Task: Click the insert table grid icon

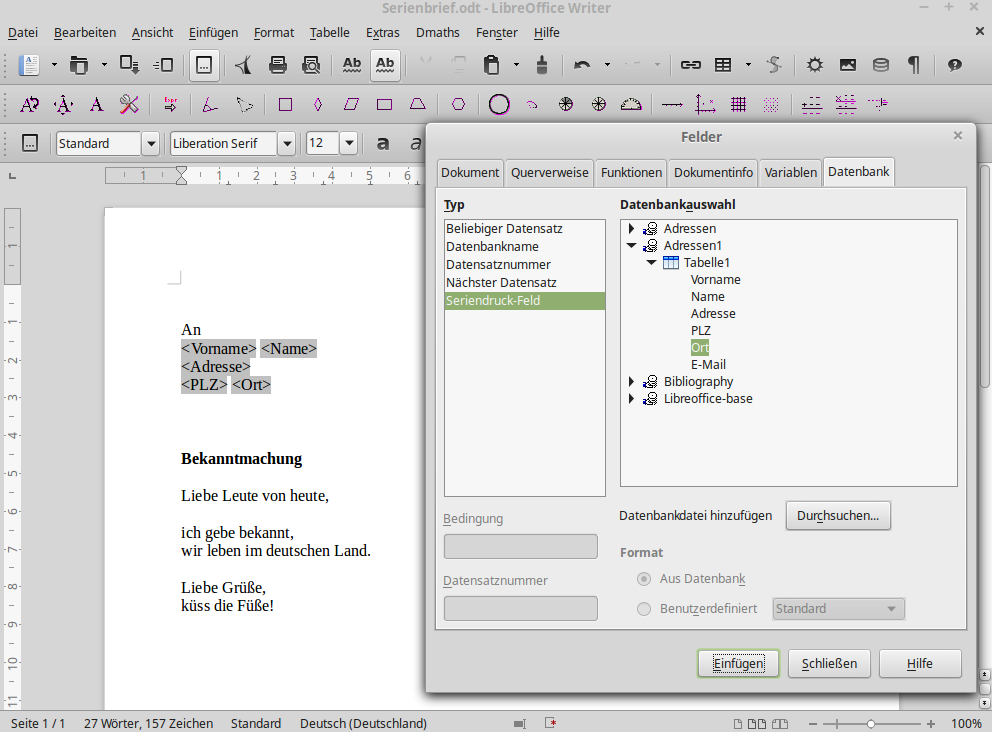Action: (723, 65)
